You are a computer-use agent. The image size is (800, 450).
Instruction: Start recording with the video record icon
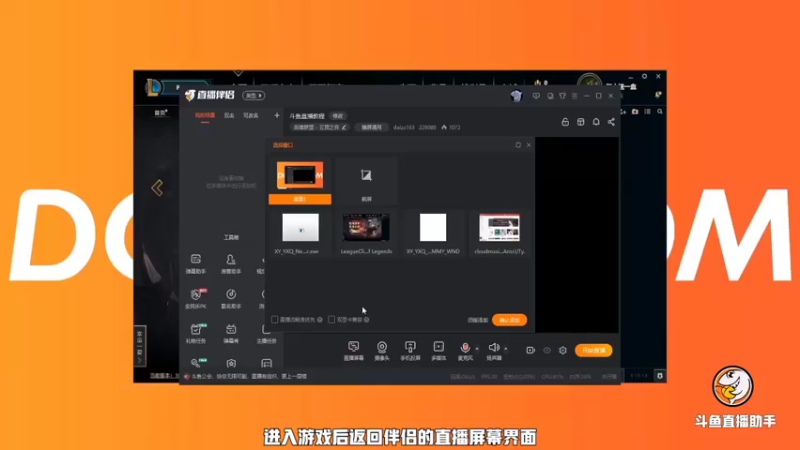pos(531,351)
